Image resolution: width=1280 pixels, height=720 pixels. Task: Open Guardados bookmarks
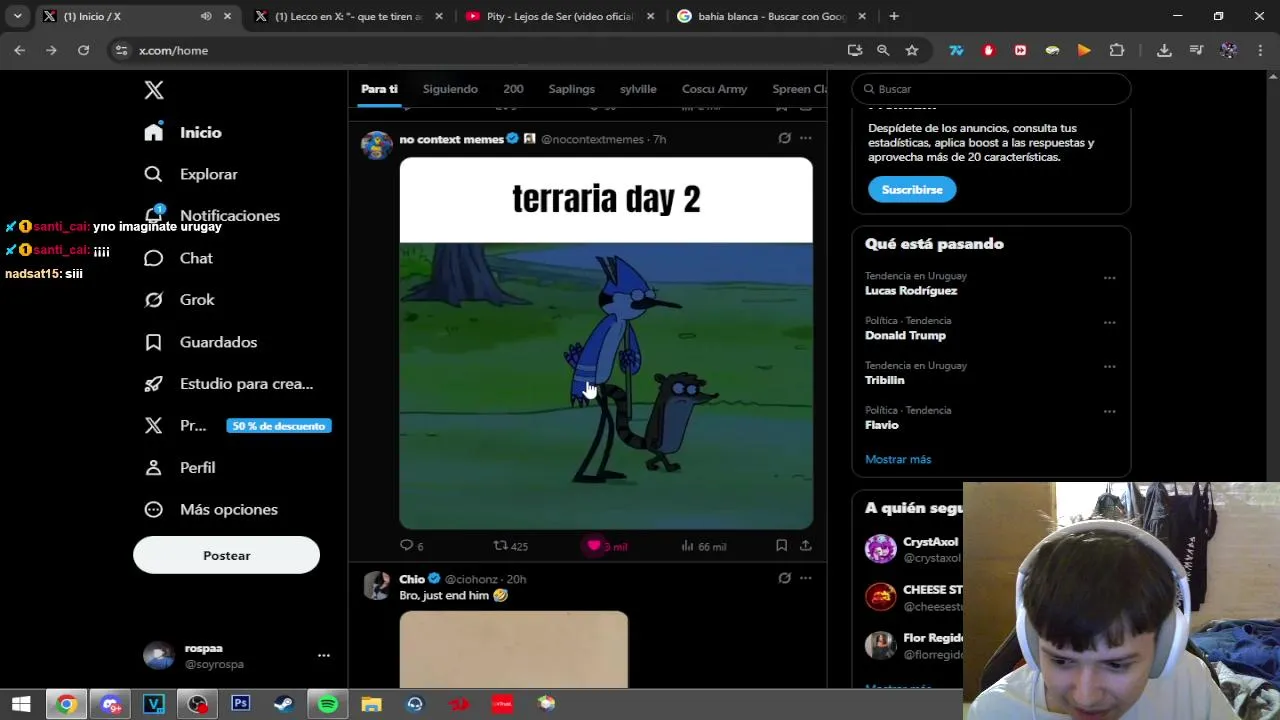coord(201,342)
